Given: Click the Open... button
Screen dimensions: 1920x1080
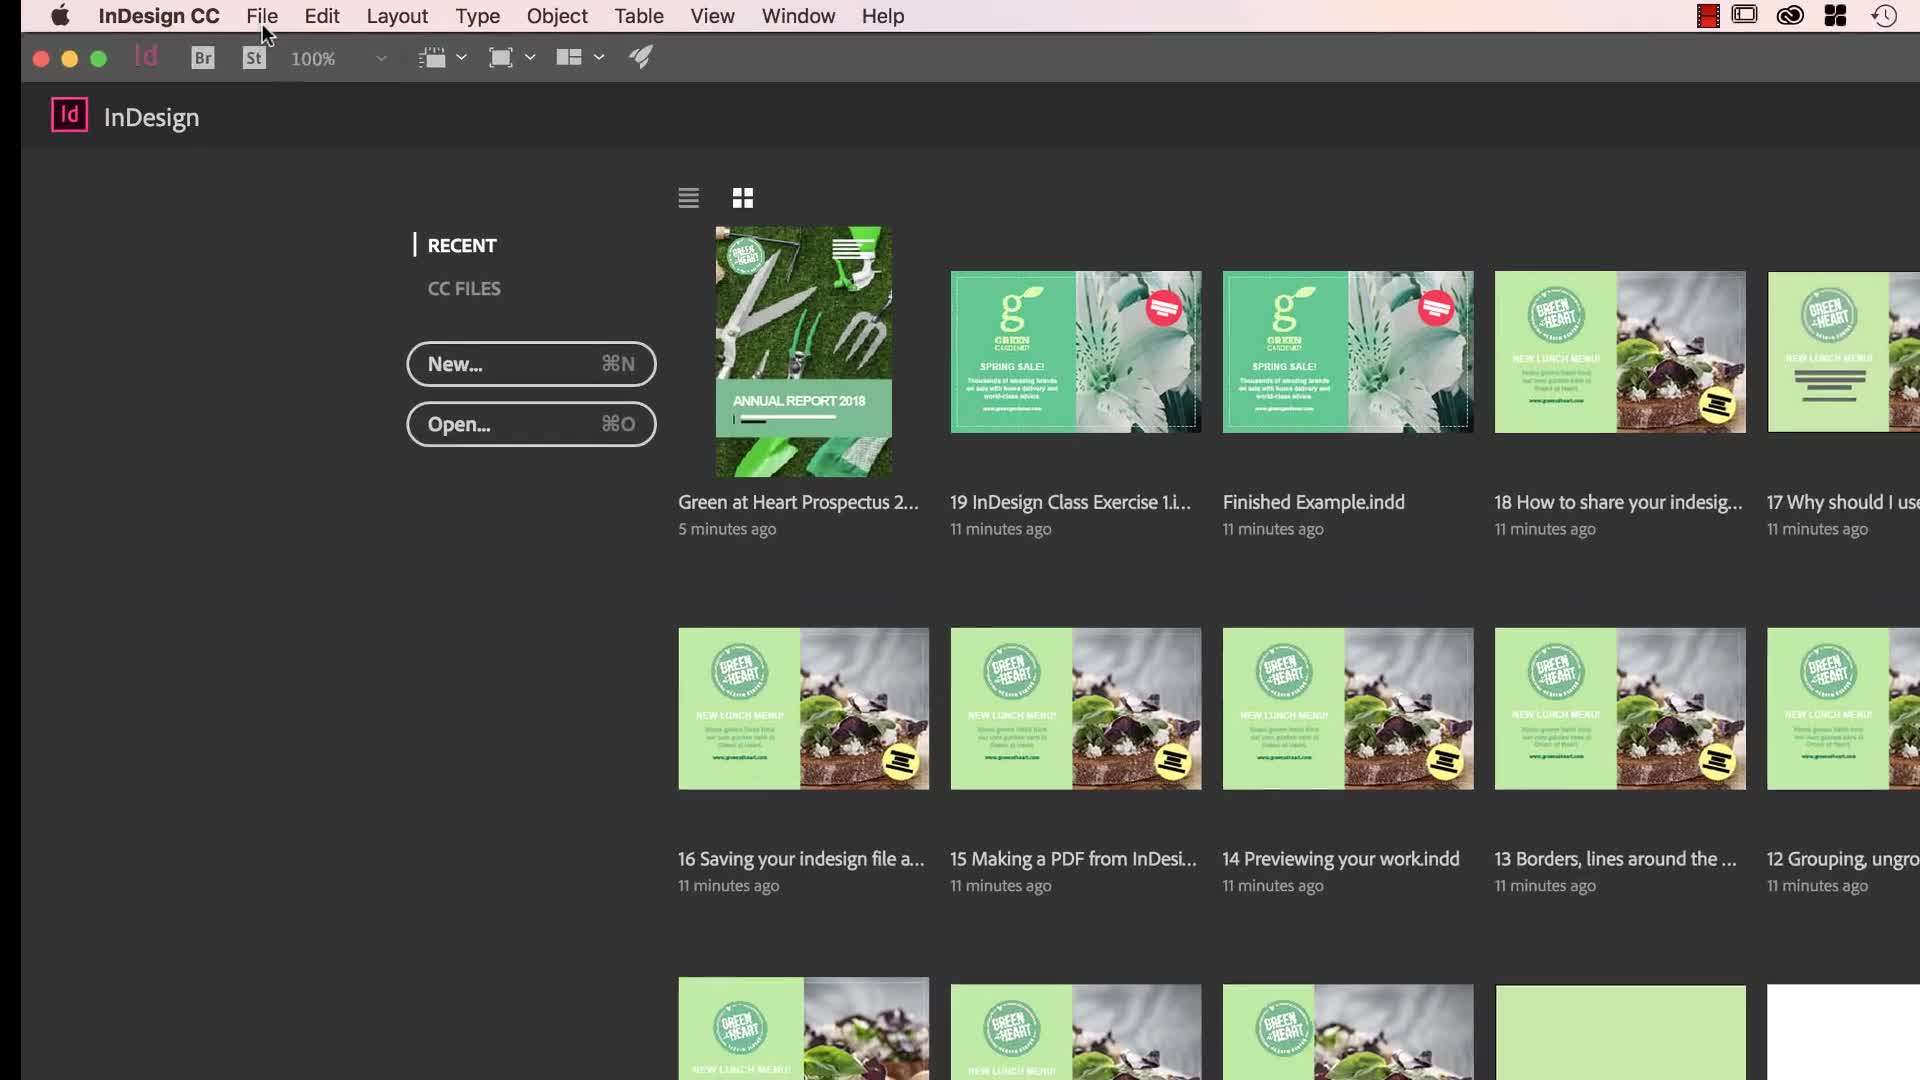Looking at the screenshot, I should click(x=531, y=424).
